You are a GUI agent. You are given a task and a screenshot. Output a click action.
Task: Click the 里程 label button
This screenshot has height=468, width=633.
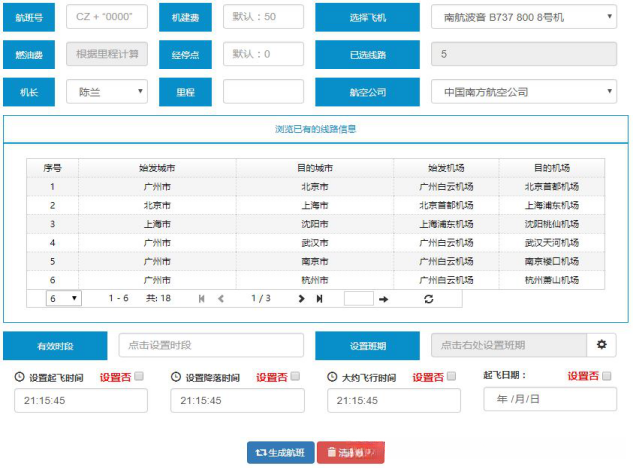[x=185, y=92]
